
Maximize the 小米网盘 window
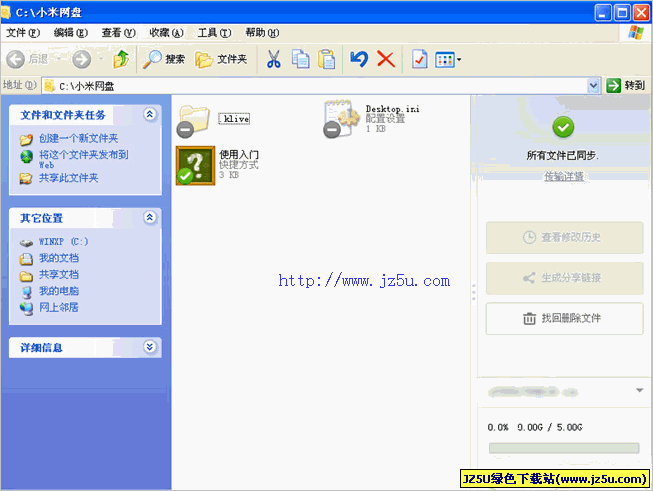tap(622, 13)
